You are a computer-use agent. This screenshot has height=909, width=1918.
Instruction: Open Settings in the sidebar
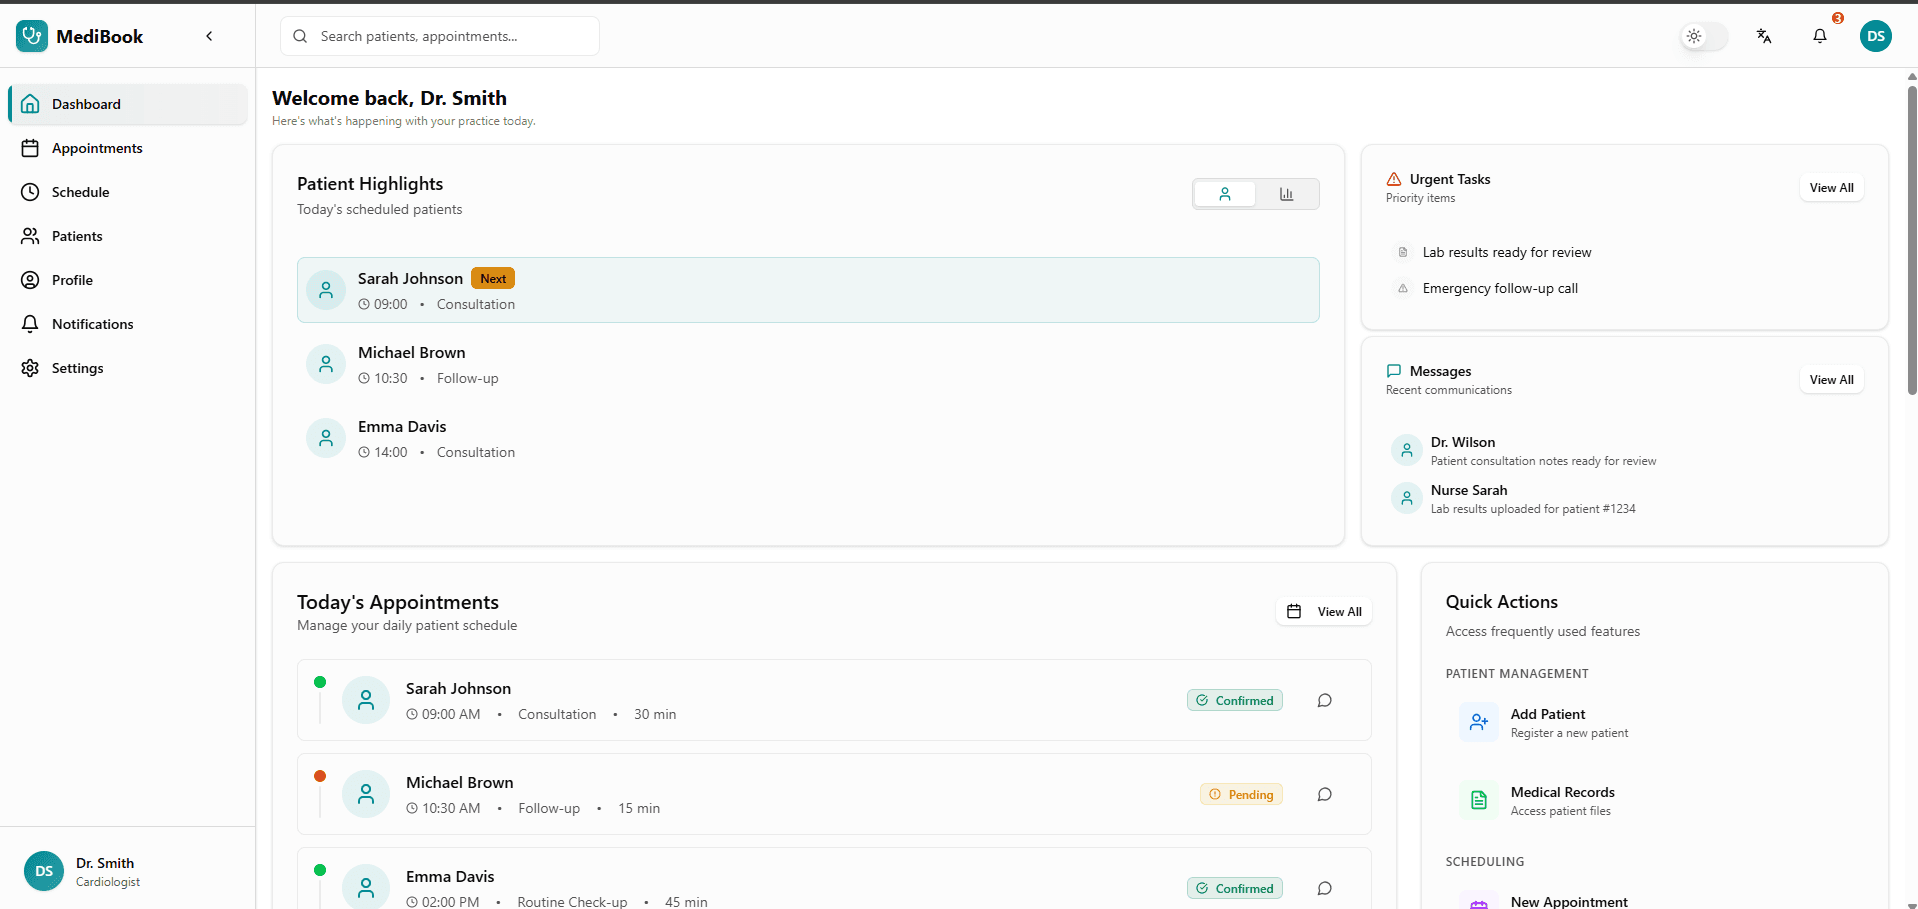tap(128, 368)
